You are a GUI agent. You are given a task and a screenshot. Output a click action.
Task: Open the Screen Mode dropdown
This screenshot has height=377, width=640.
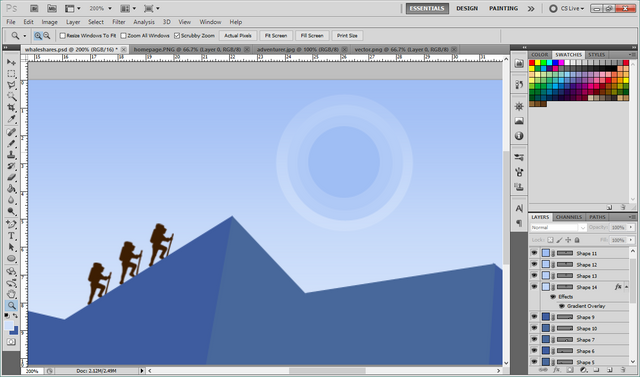pyautogui.click(x=151, y=8)
